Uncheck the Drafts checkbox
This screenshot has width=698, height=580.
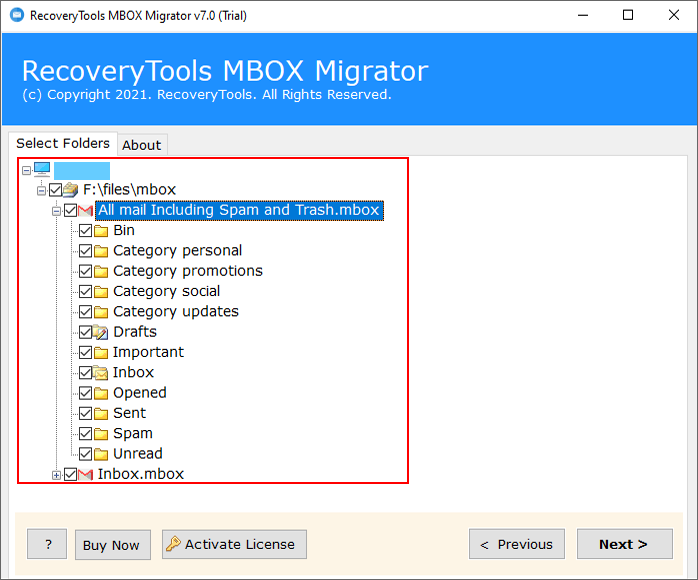85,332
